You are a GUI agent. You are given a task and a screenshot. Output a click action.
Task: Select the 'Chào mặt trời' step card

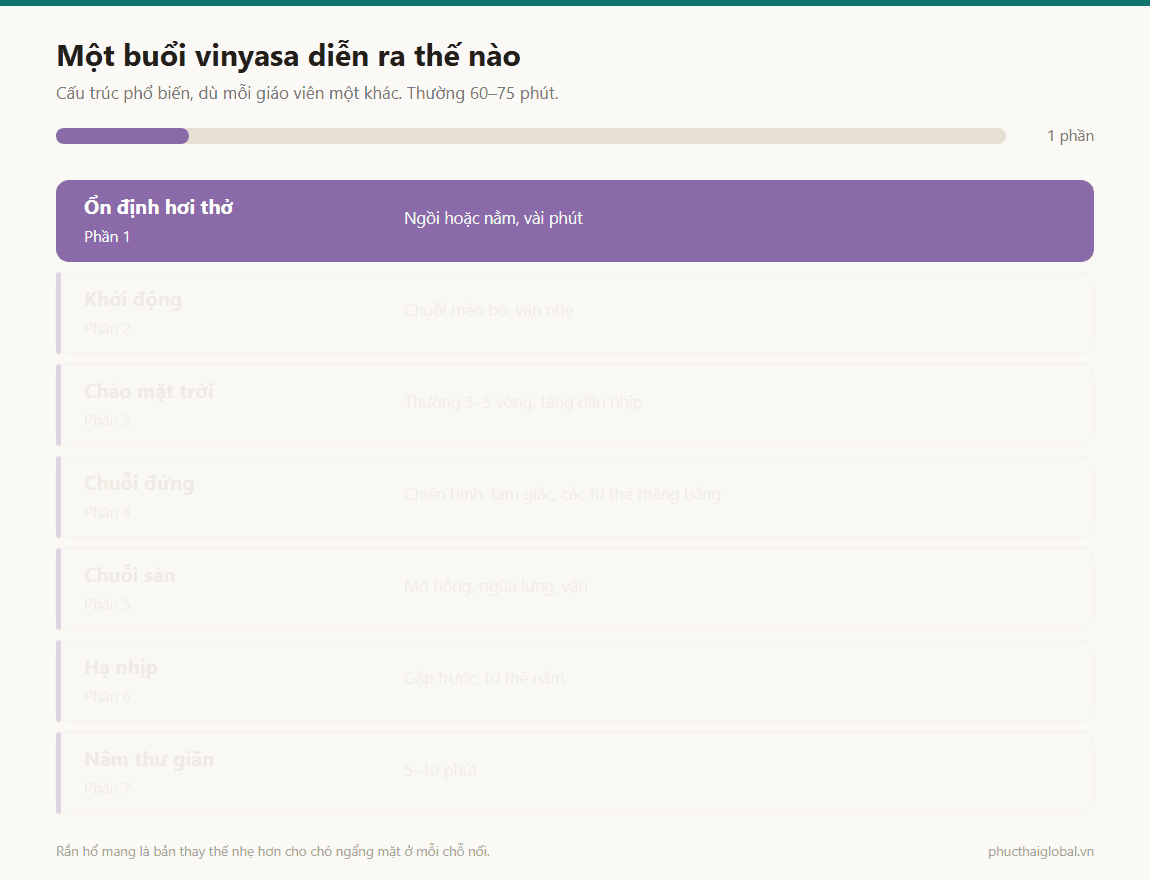[x=574, y=405]
